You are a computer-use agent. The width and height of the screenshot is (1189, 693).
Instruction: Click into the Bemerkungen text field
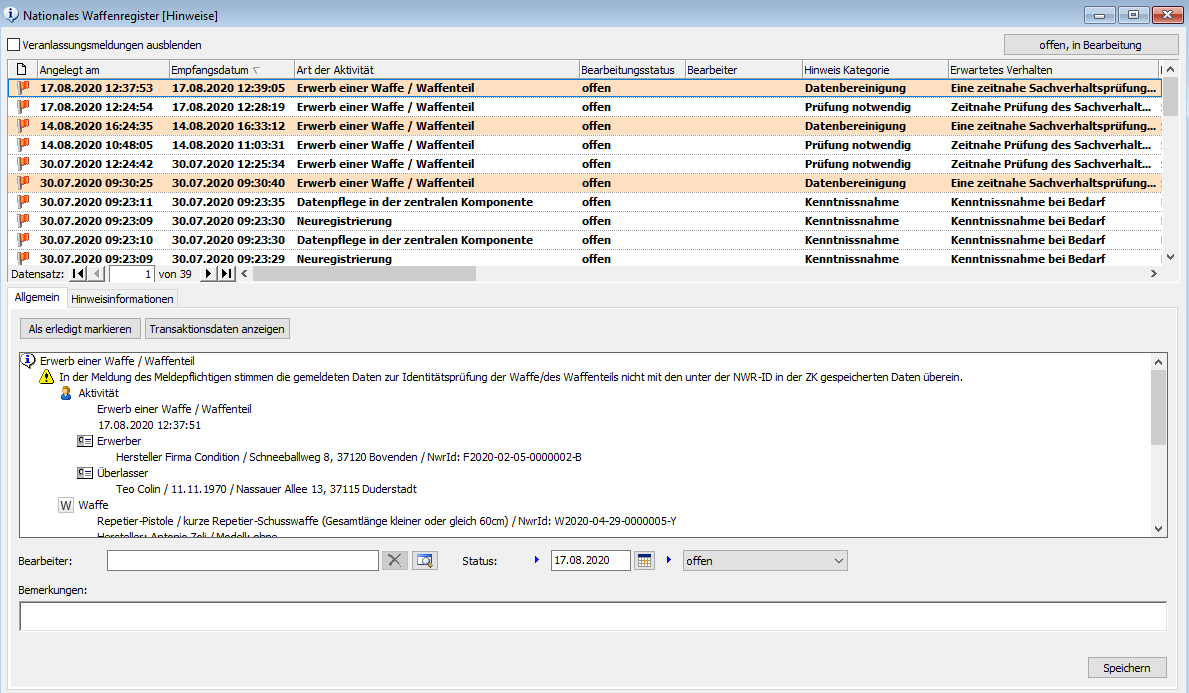pos(592,616)
